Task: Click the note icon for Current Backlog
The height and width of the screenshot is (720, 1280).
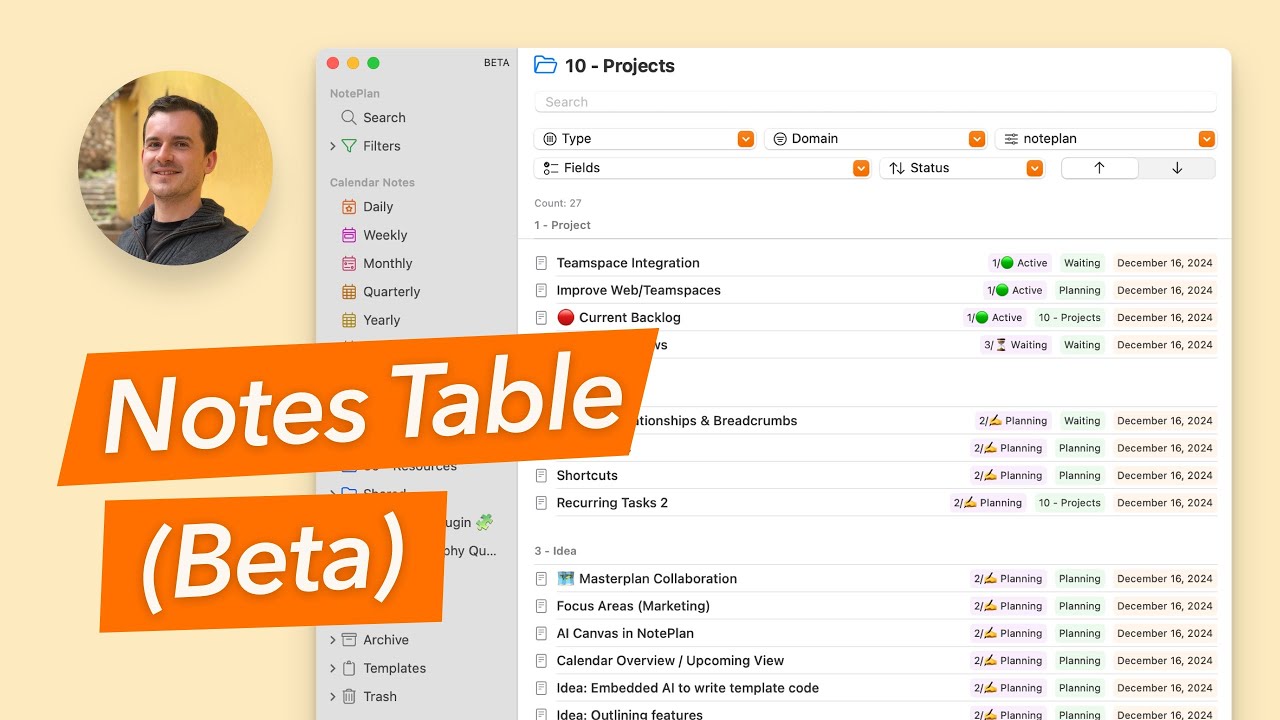Action: (x=541, y=317)
